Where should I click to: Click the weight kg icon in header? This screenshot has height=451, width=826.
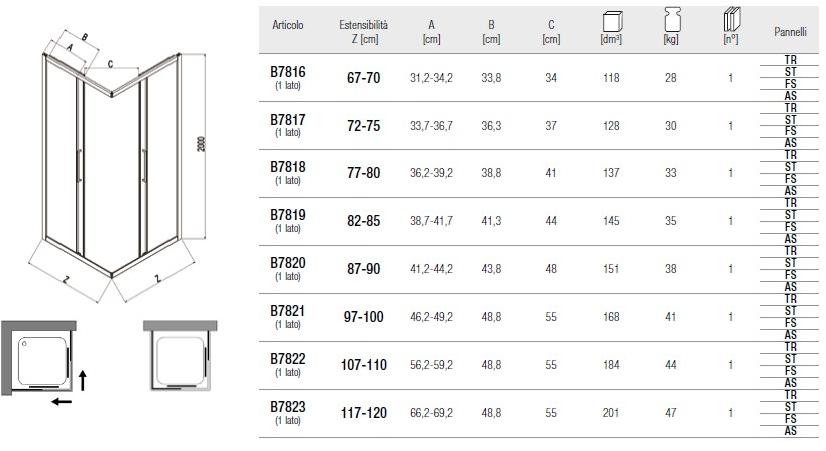coord(671,21)
